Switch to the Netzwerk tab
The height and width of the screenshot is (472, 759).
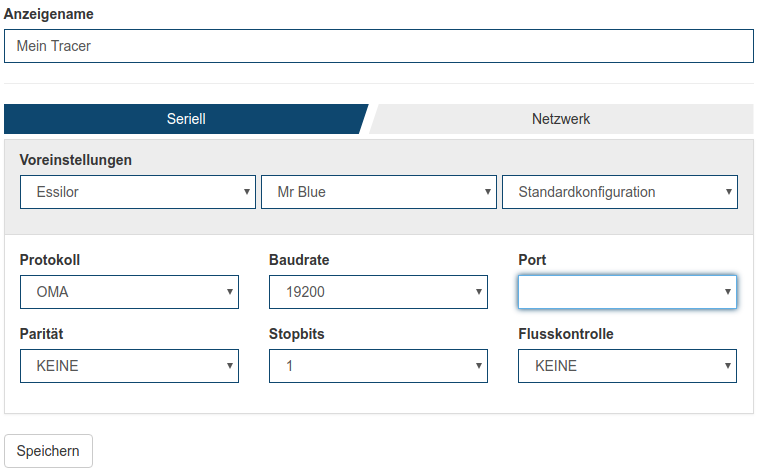click(x=561, y=119)
